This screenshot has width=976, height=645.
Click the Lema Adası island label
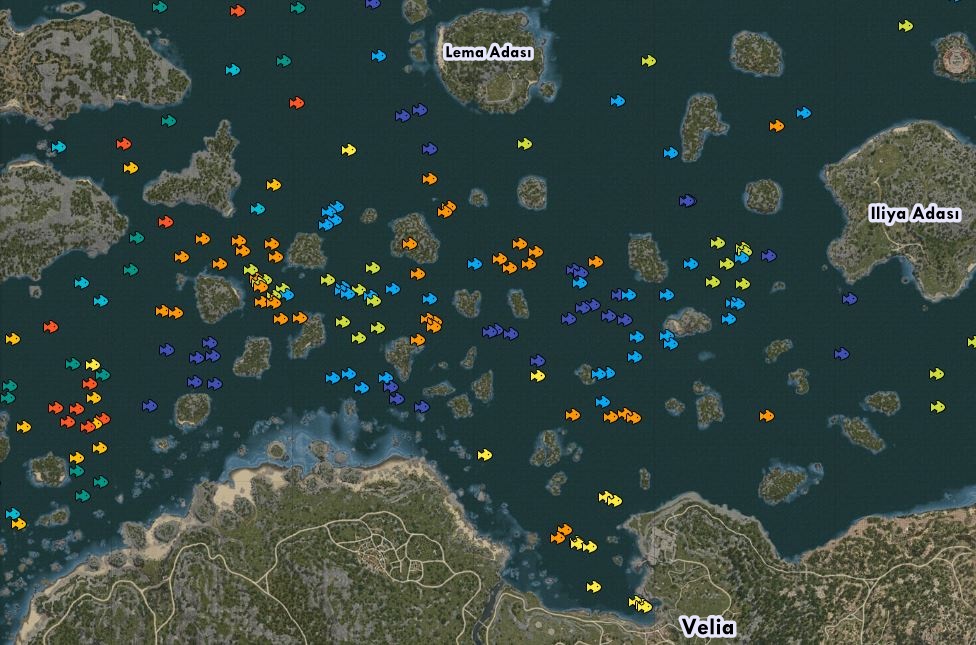(x=488, y=53)
